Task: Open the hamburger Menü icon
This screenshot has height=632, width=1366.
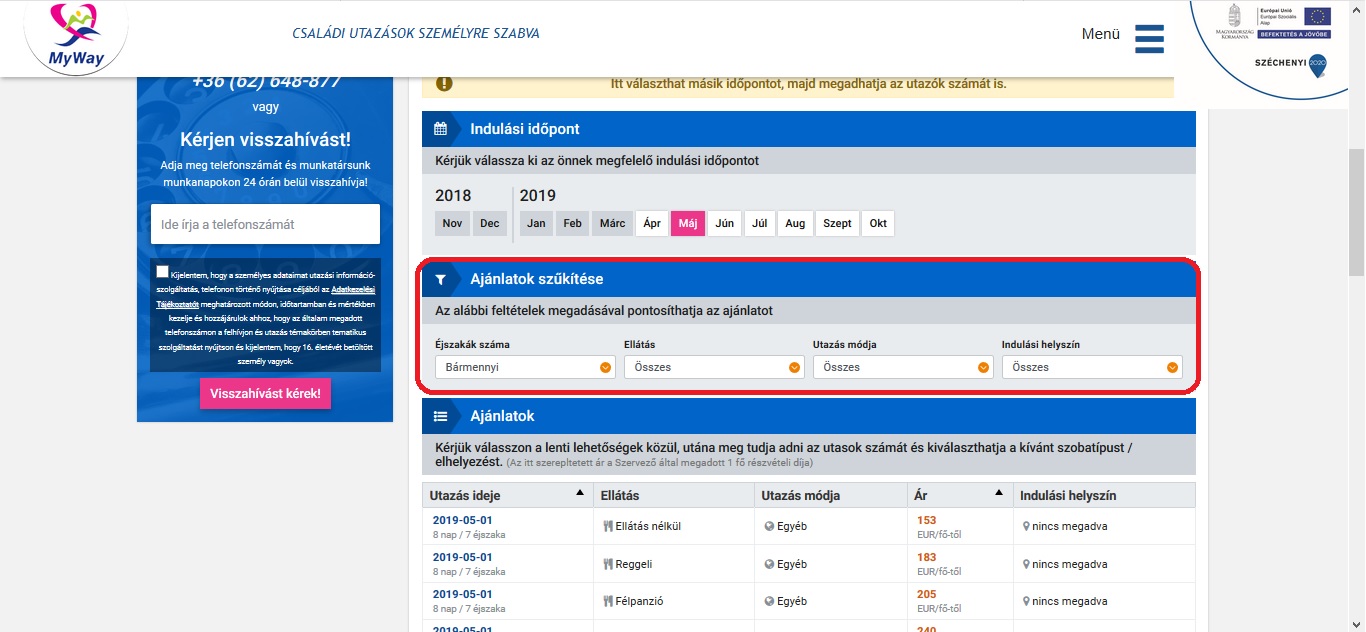Action: click(1149, 38)
